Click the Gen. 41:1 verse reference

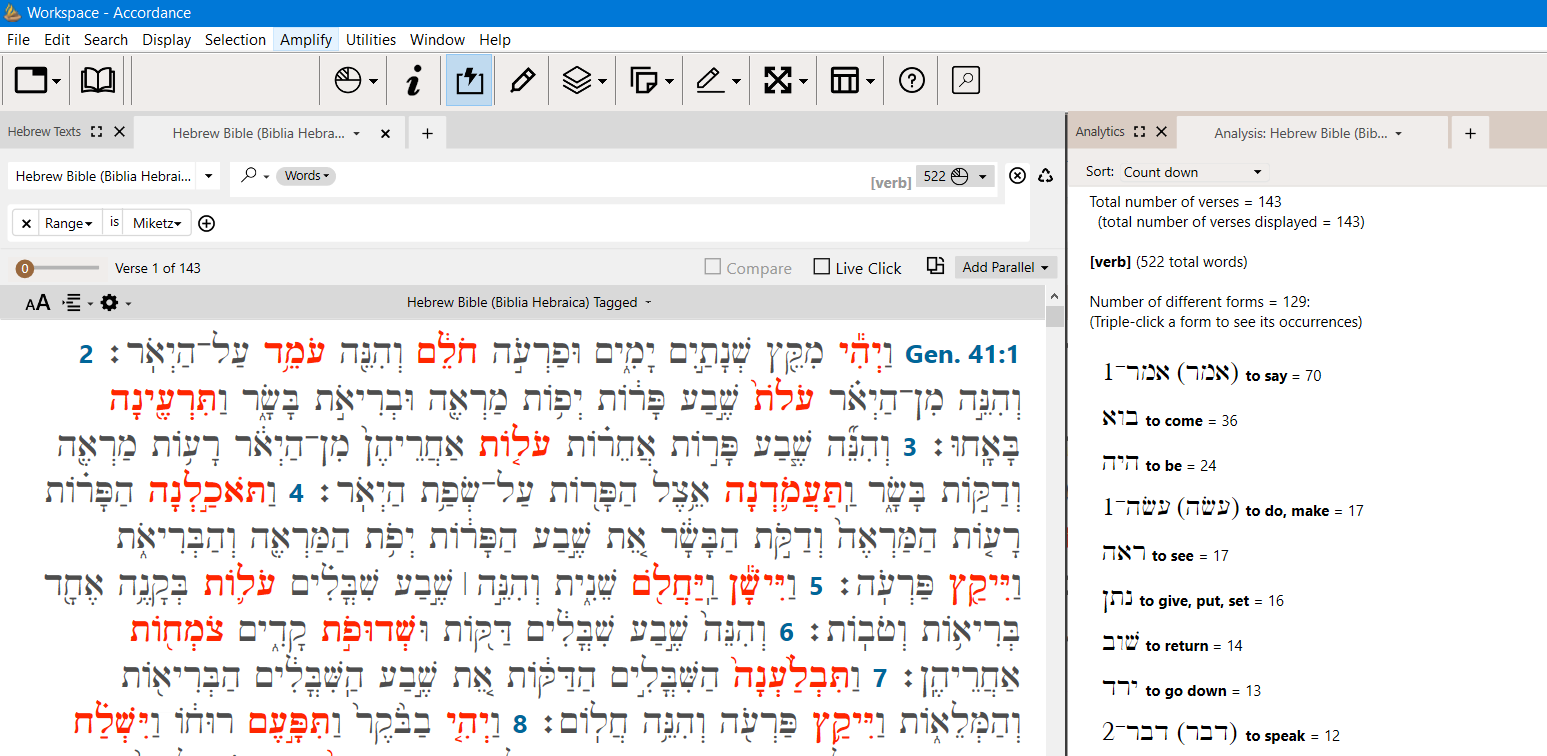[x=961, y=354]
